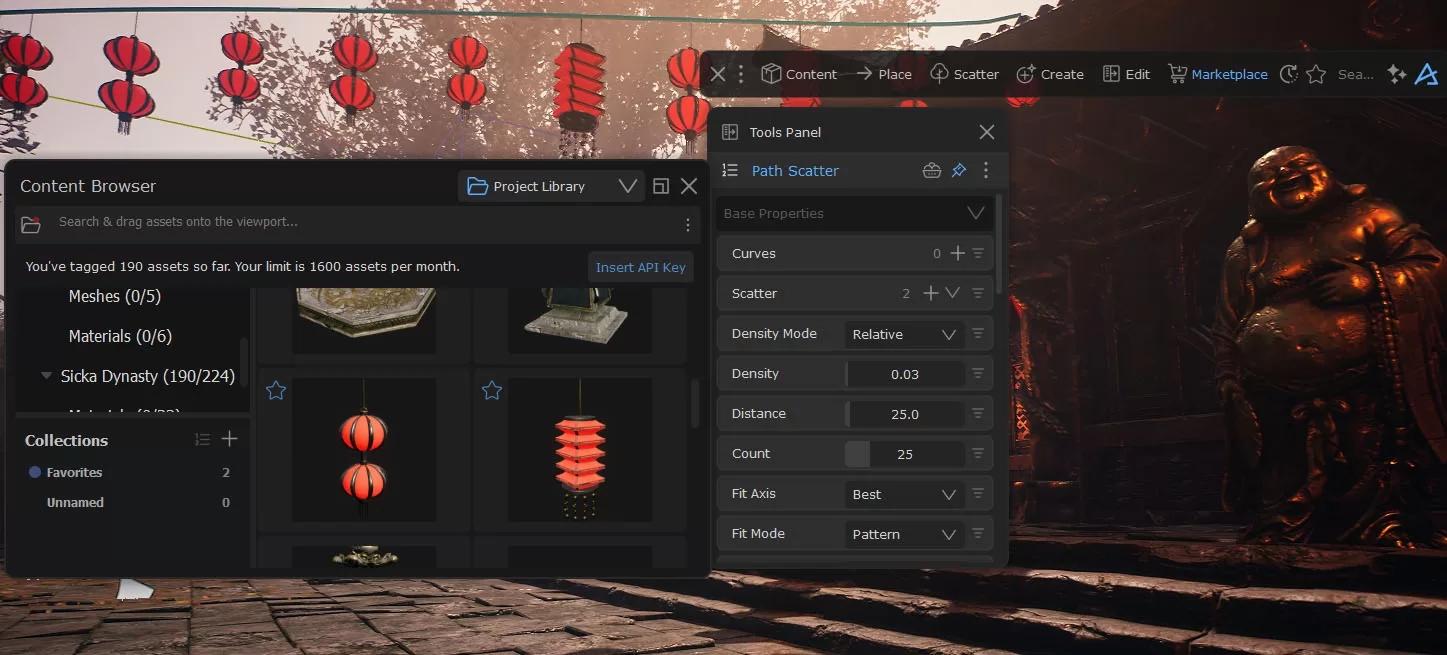Image resolution: width=1447 pixels, height=655 pixels.
Task: Click the Insert API Key button
Action: 640,267
